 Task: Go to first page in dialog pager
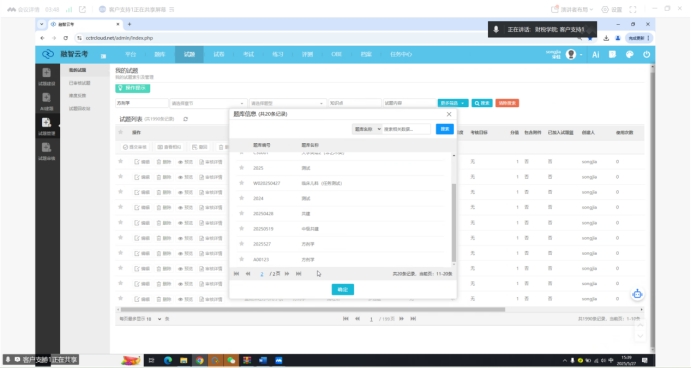pos(237,274)
